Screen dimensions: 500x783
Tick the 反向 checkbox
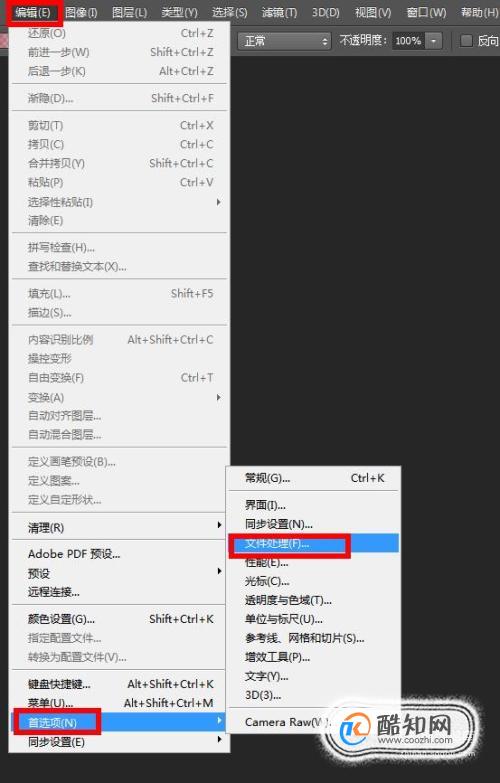click(x=466, y=41)
